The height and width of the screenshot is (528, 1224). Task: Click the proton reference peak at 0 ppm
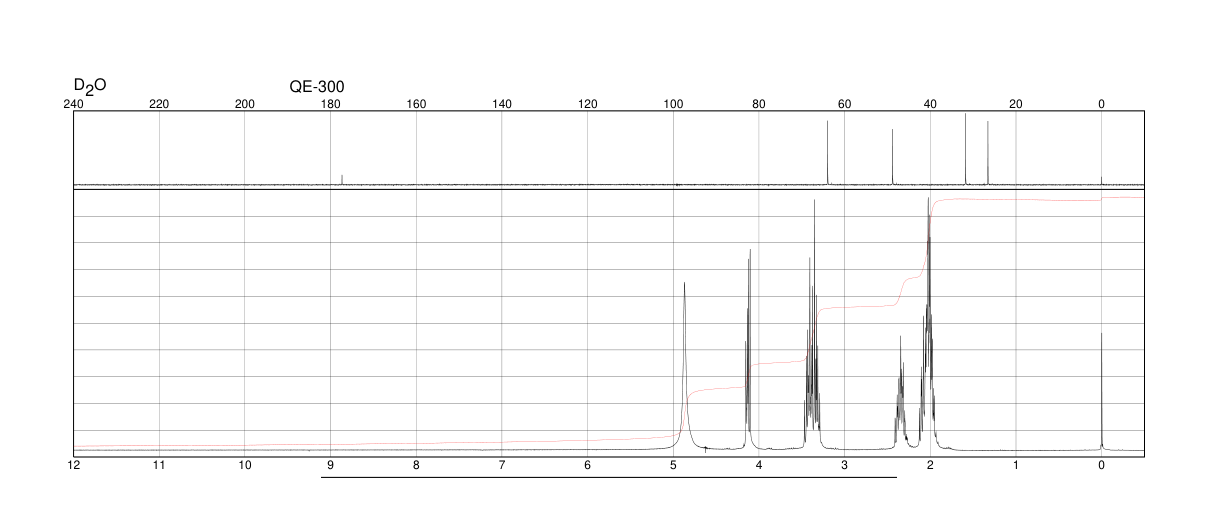tap(1102, 391)
